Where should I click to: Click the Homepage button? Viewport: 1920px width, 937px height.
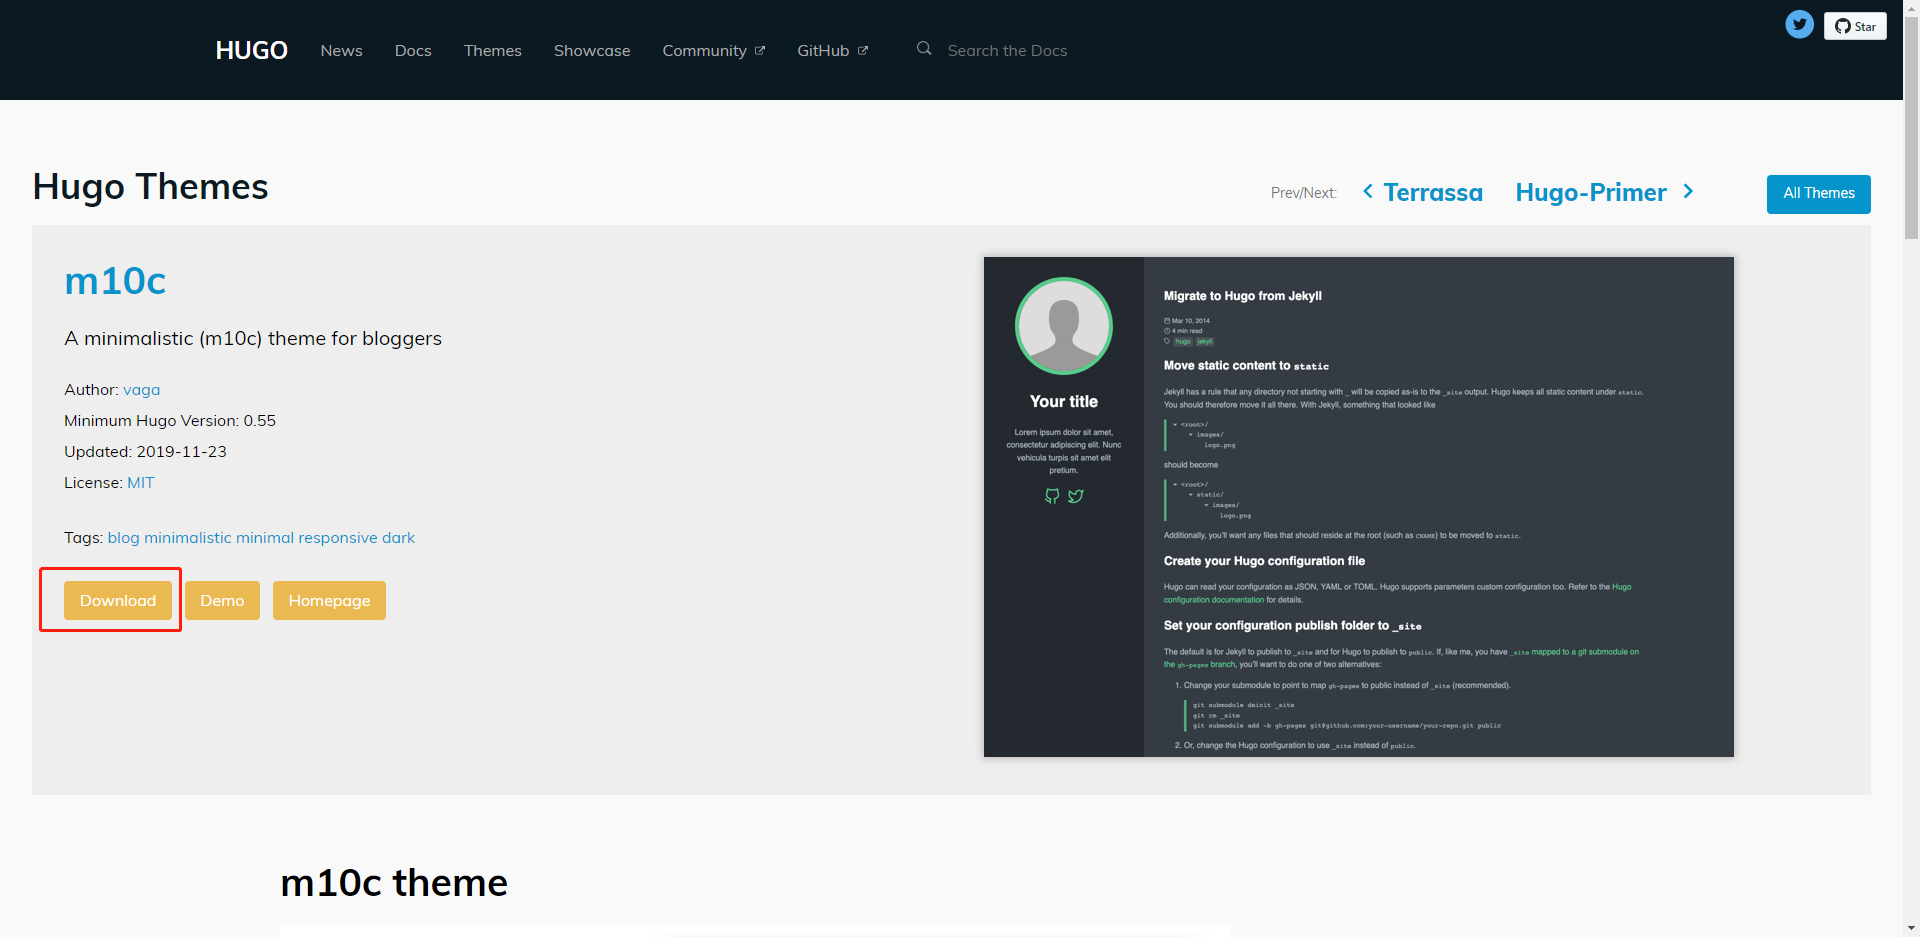click(x=329, y=601)
